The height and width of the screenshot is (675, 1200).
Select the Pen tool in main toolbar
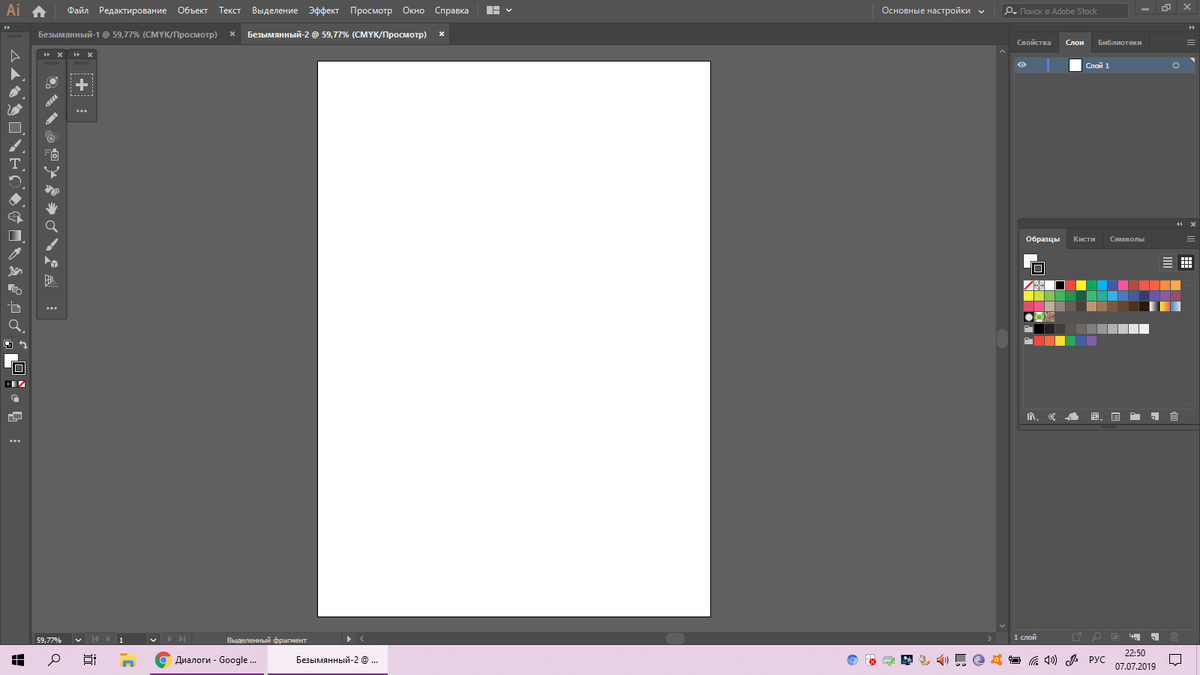tap(15, 92)
